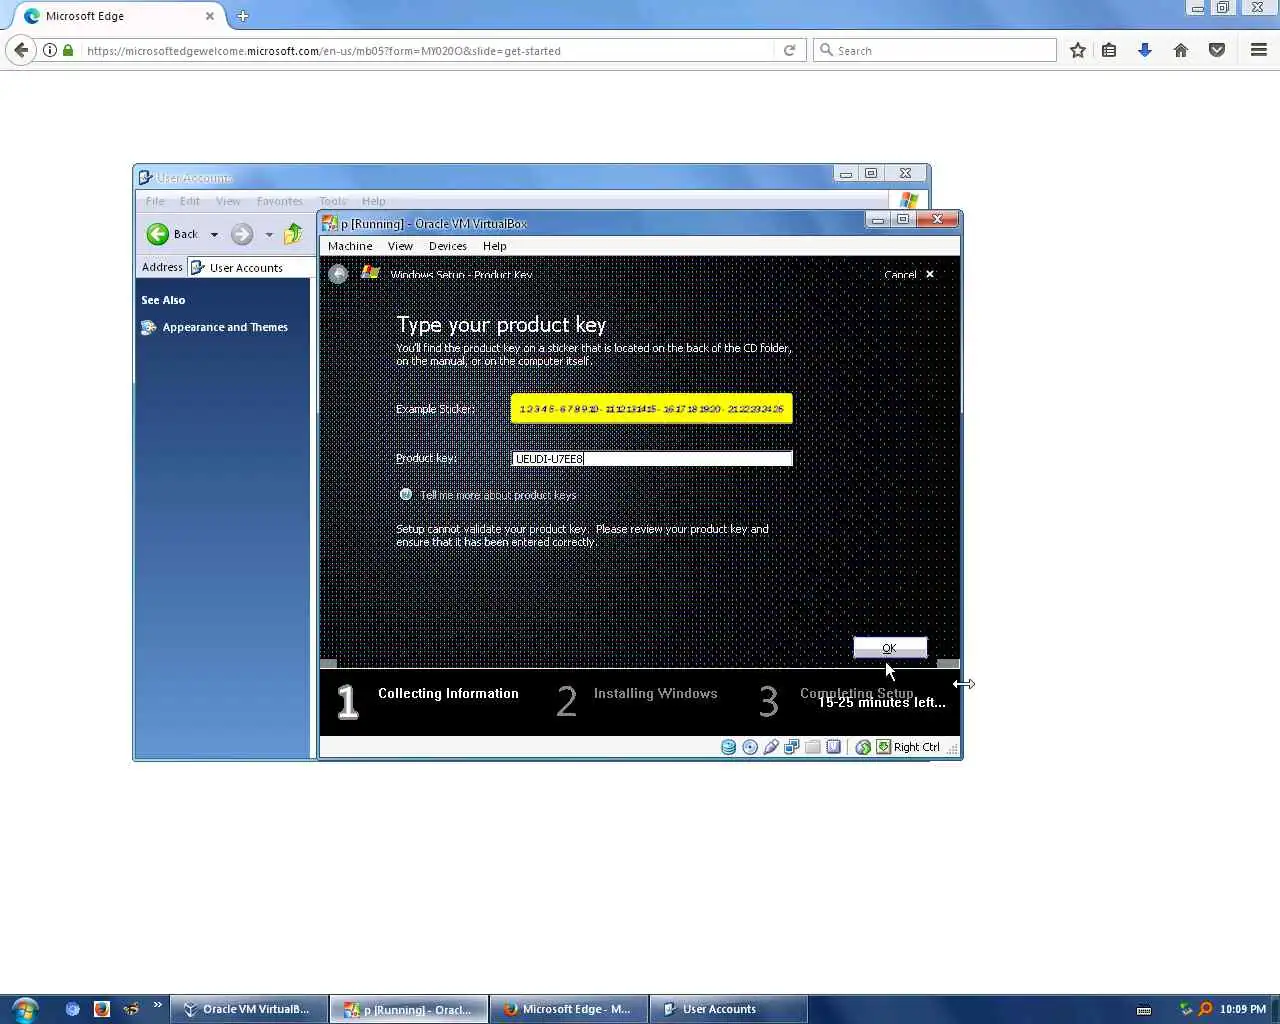Viewport: 1280px width, 1024px height.
Task: Open the bookmarks list clipboard icon
Action: (1109, 50)
